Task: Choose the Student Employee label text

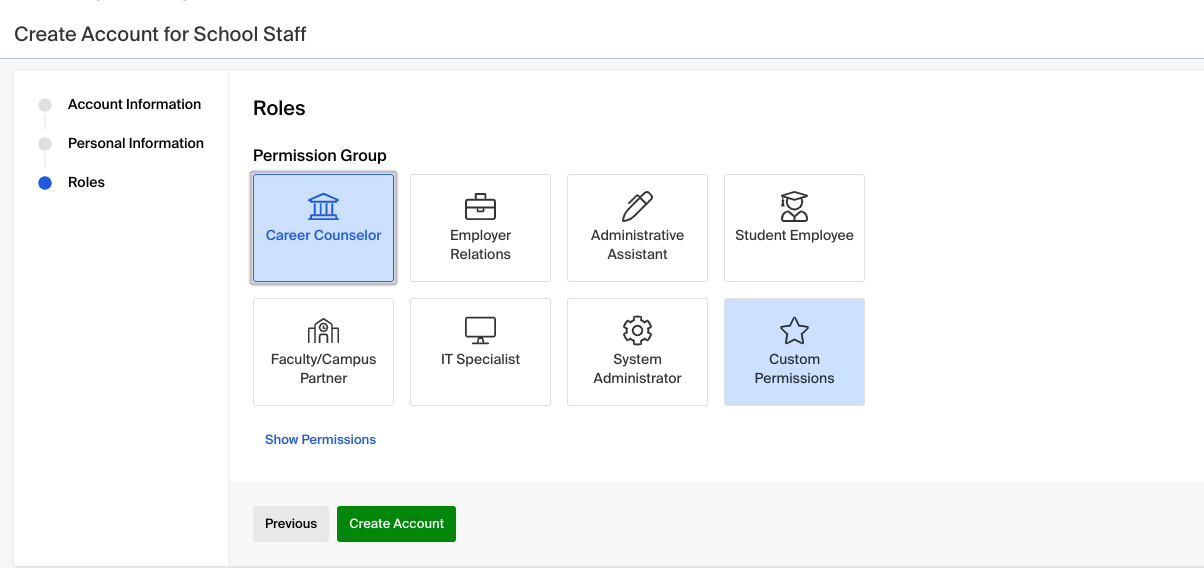Action: coord(794,236)
